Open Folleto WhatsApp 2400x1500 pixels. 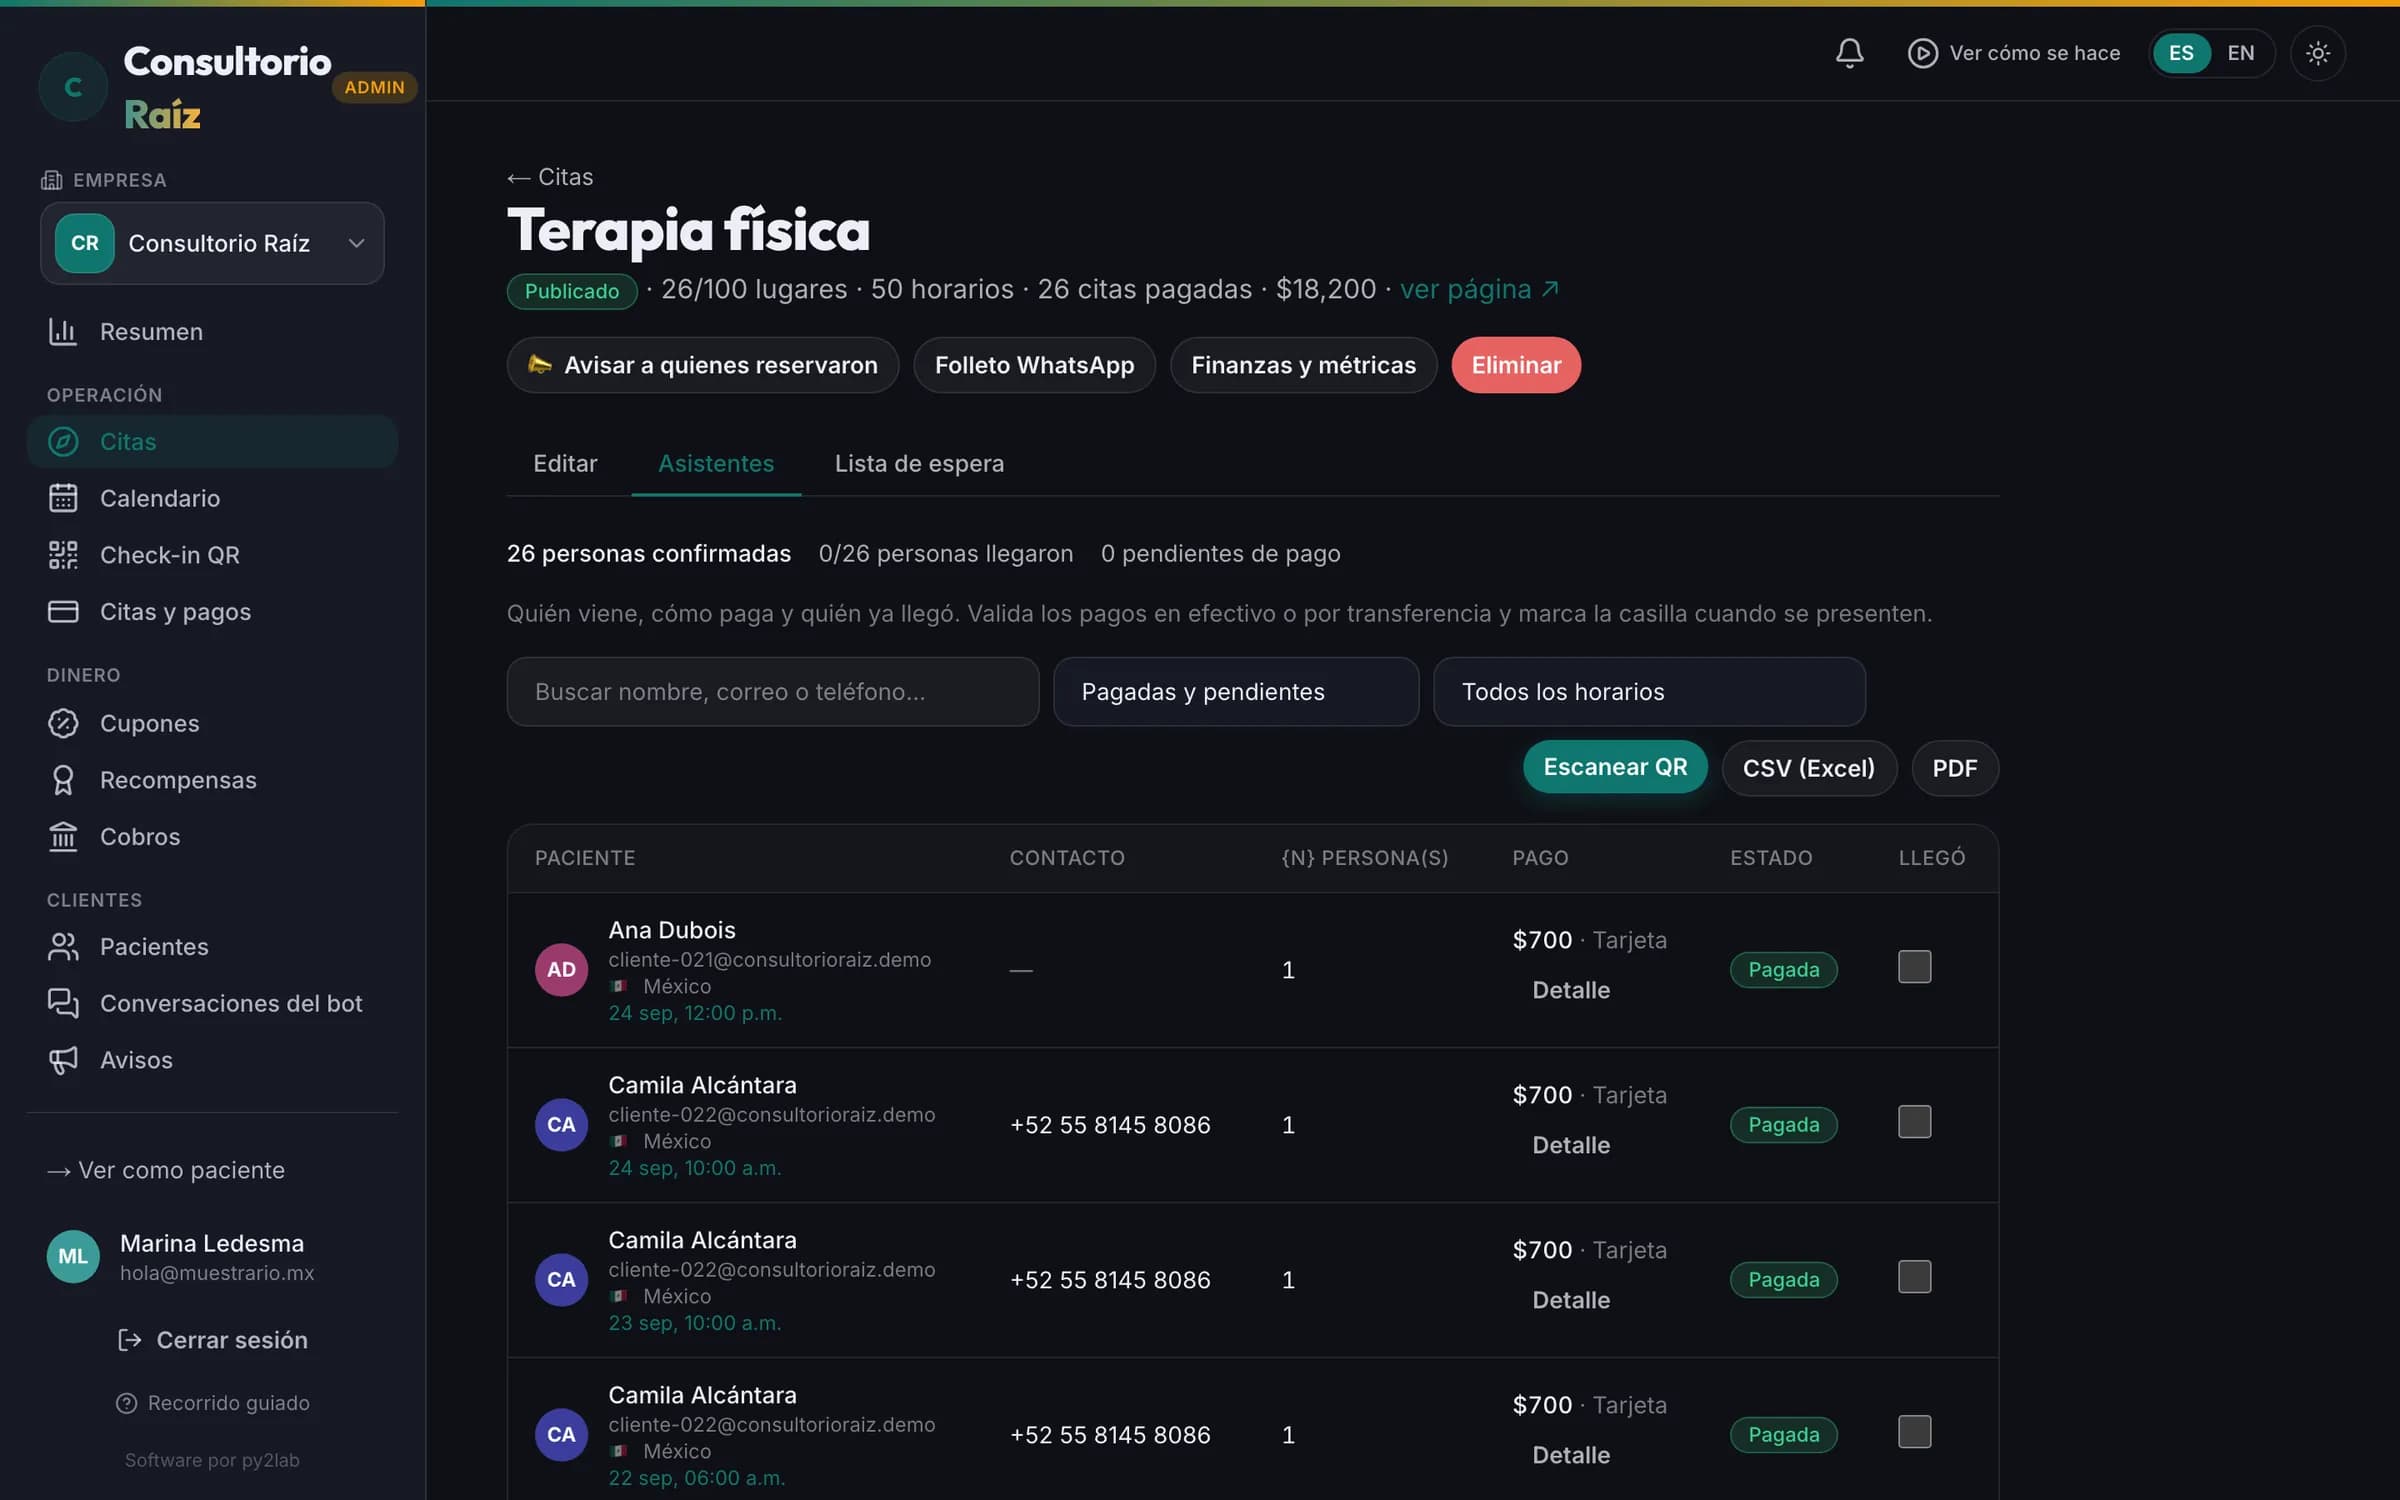pos(1034,365)
